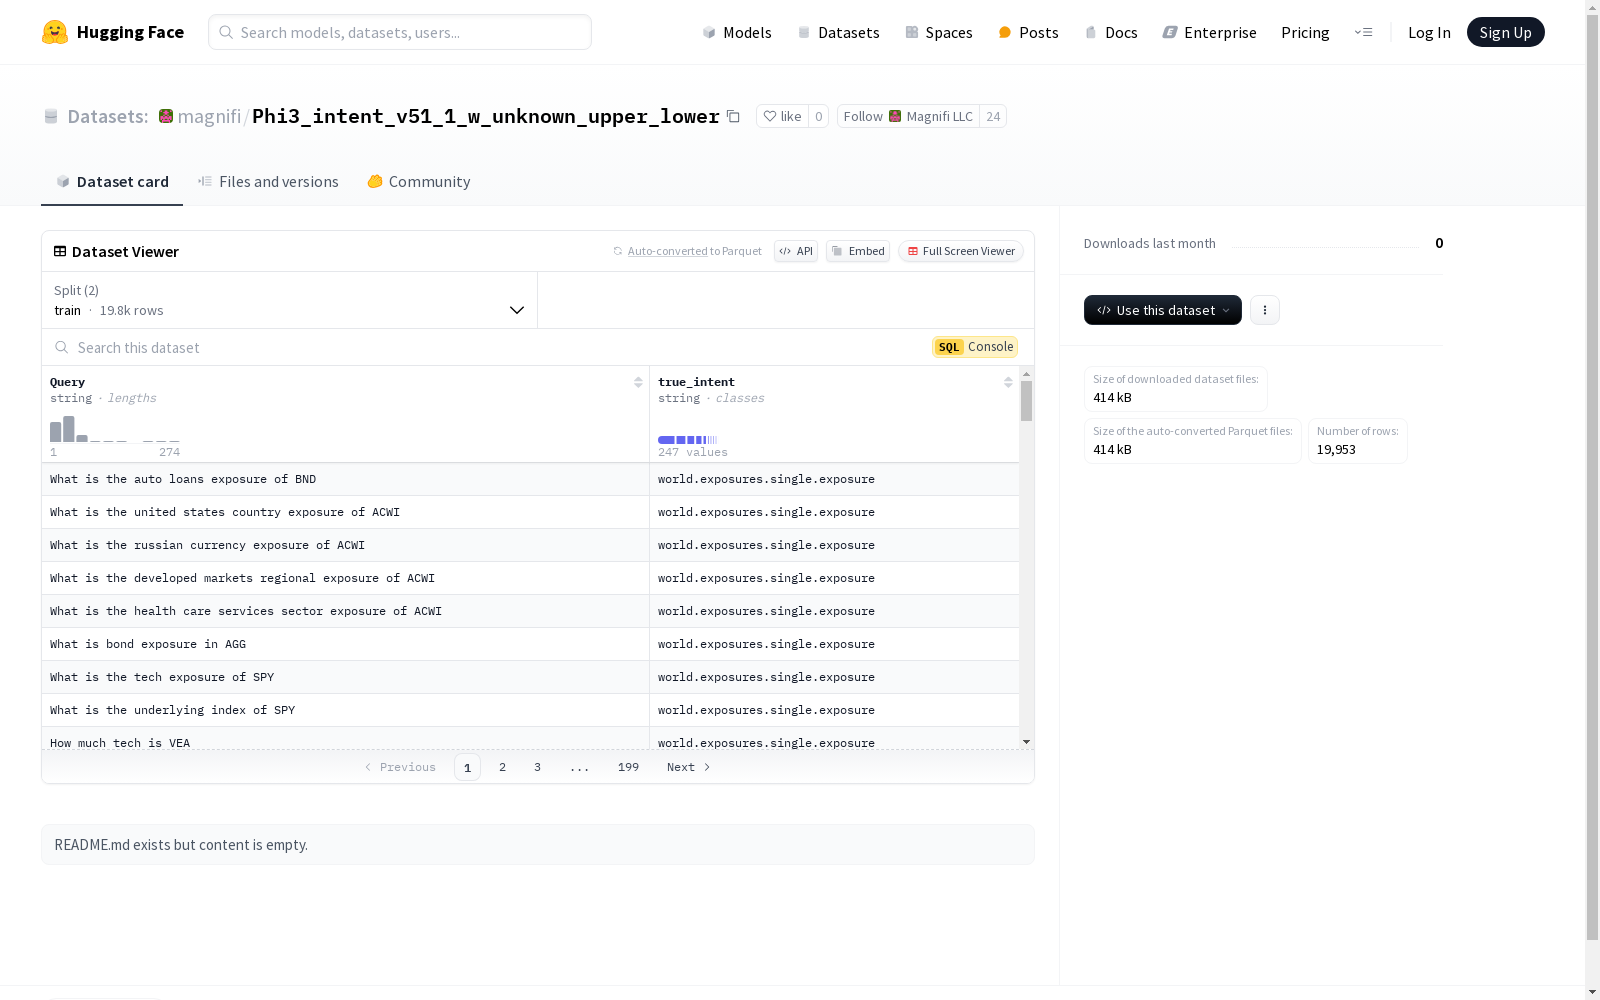Click the follower count 24
This screenshot has width=1600, height=1000.
(993, 116)
